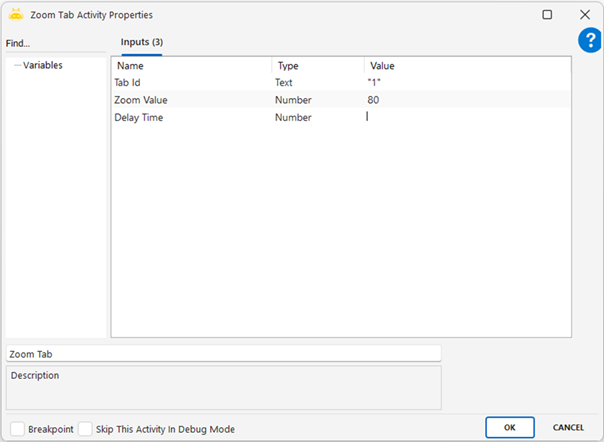The image size is (604, 442).
Task: Enable Skip This Activity In Debug Mode
Action: pos(85,428)
